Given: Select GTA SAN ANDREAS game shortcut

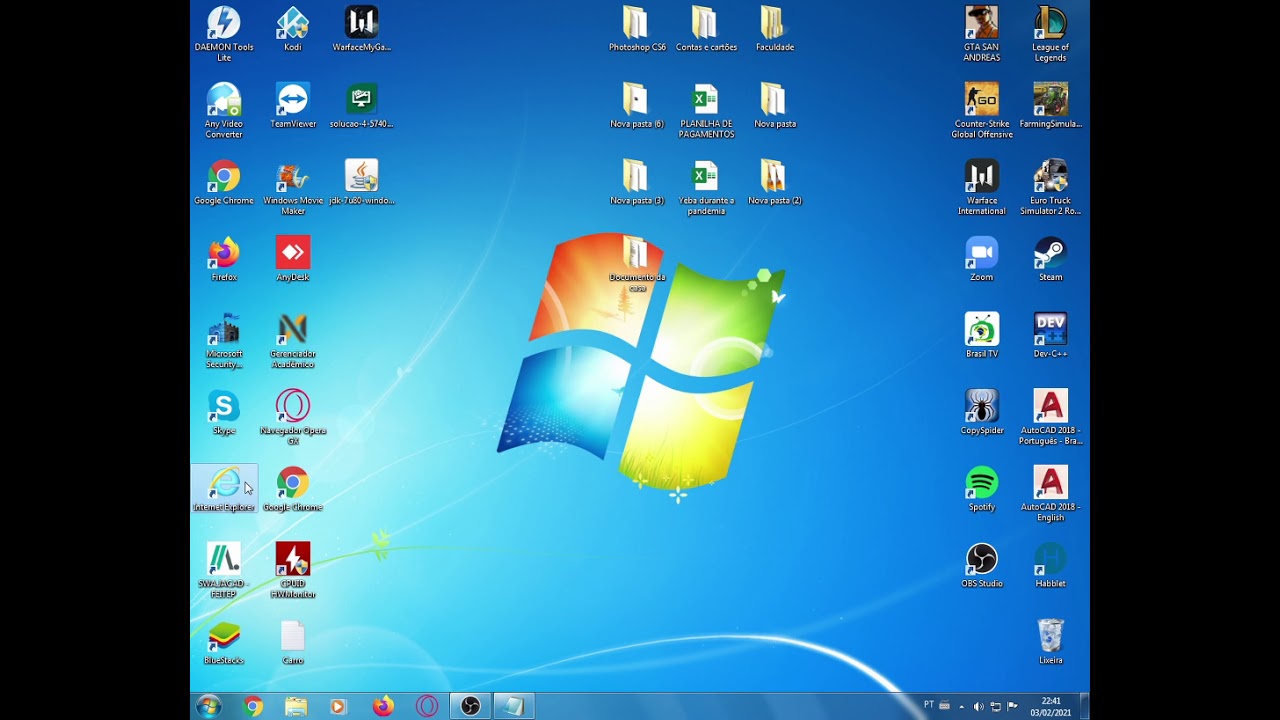Looking at the screenshot, I should 981,33.
